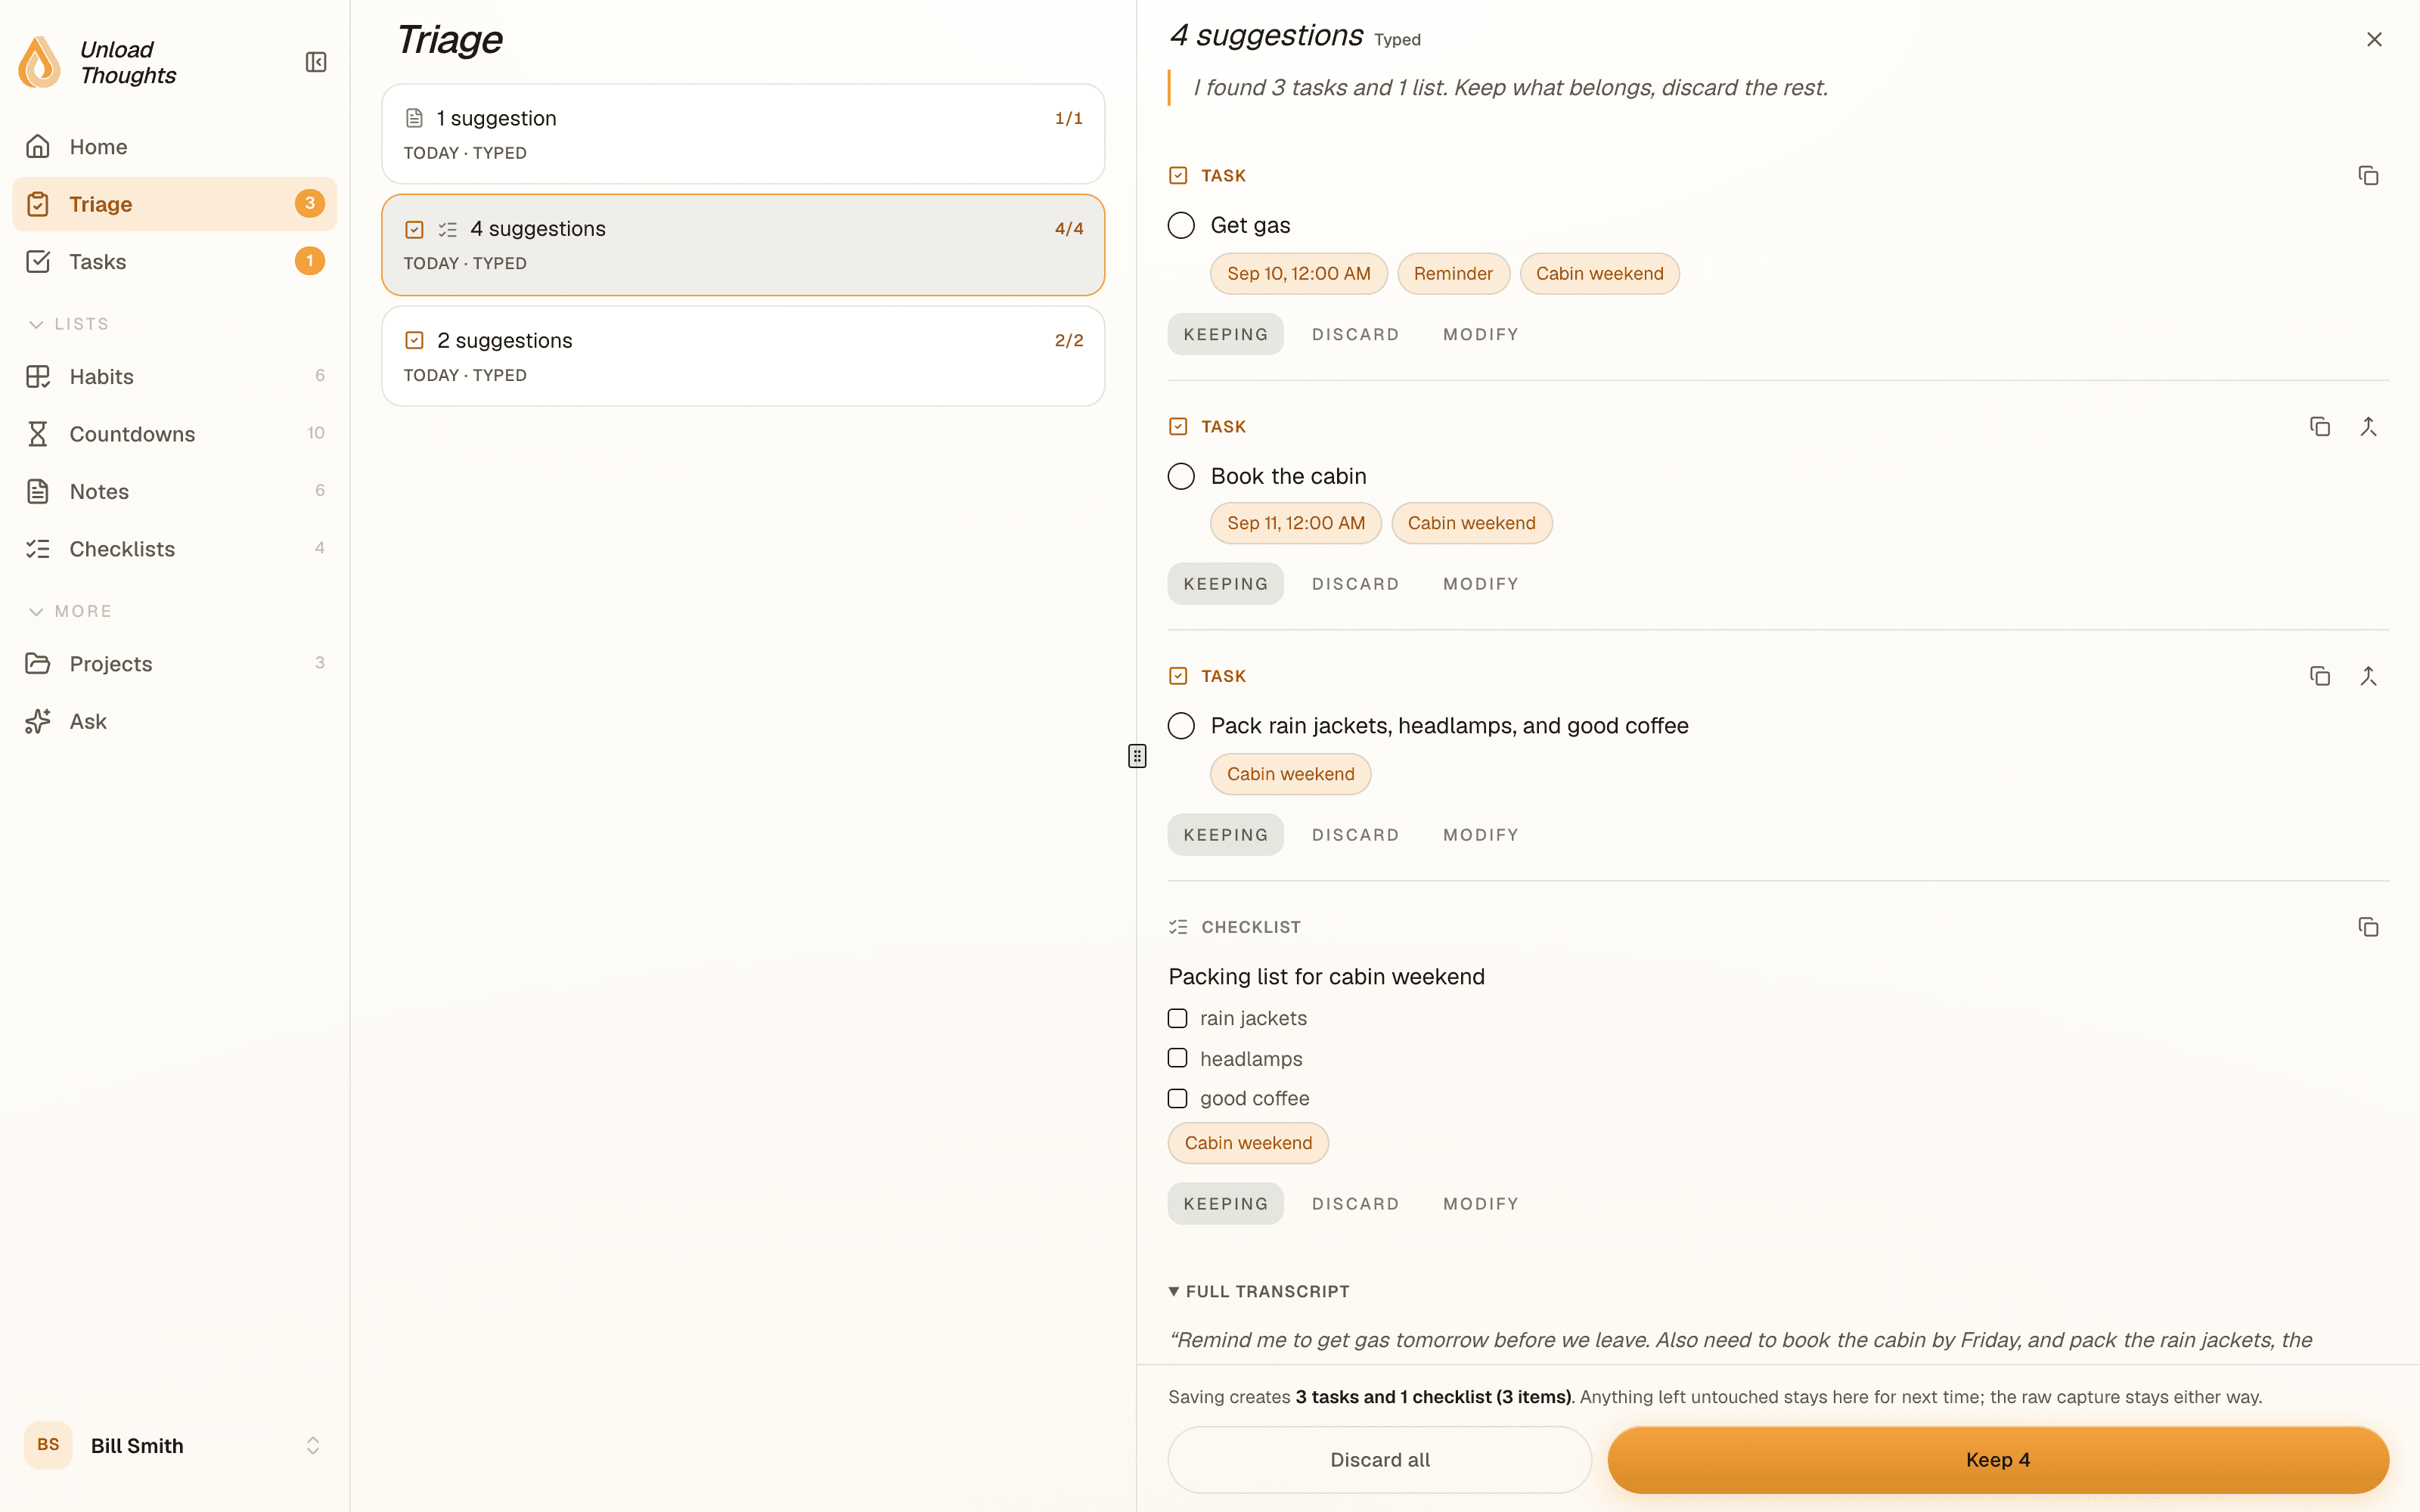
Task: Click the Keep 4 button
Action: pyautogui.click(x=1998, y=1460)
